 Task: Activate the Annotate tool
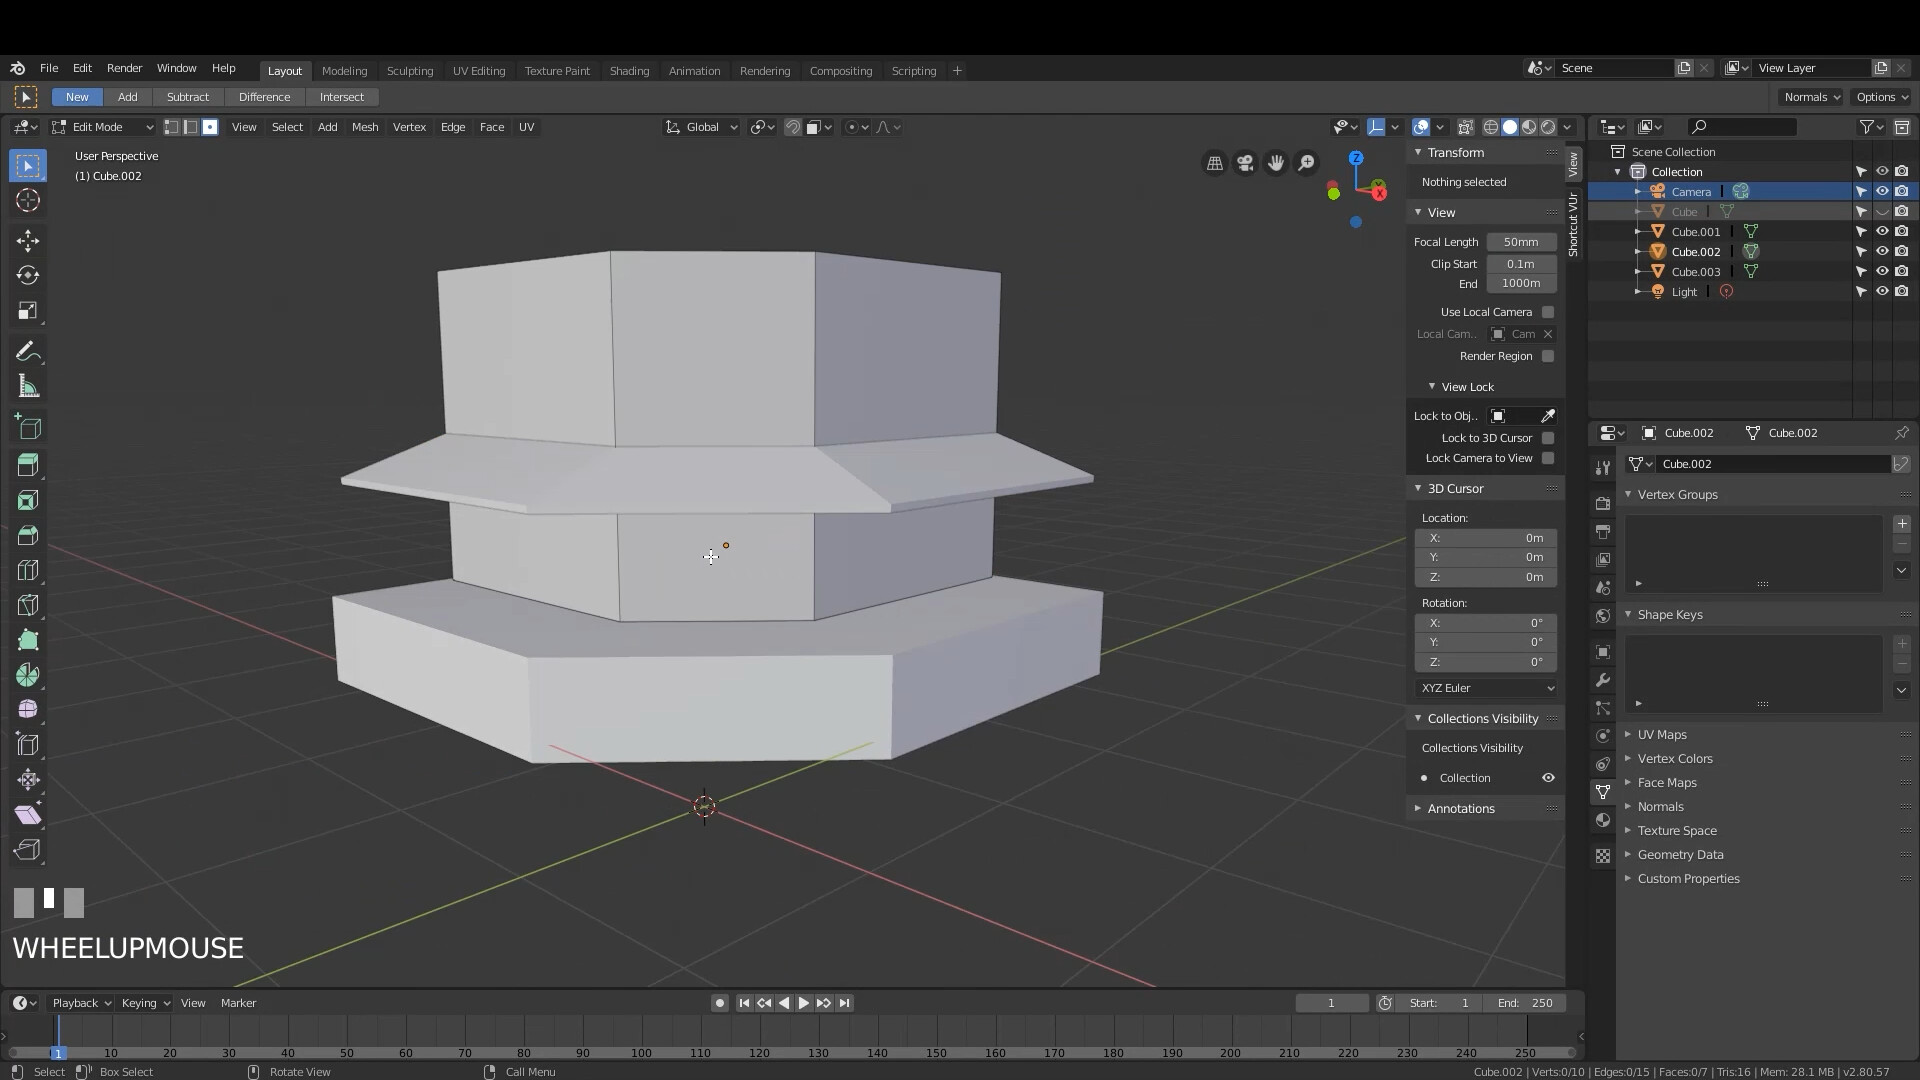27,350
